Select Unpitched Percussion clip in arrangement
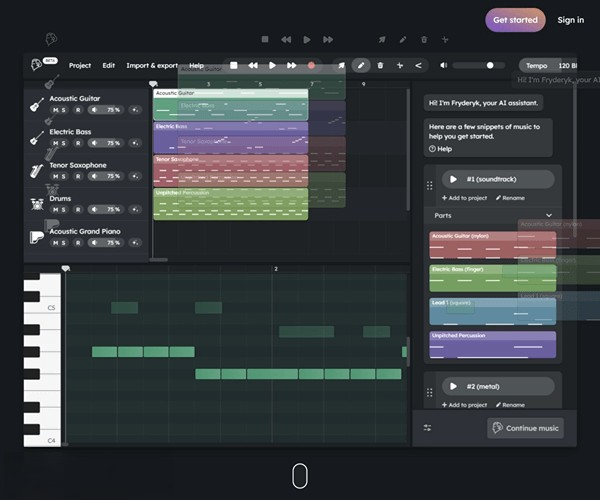 coord(231,204)
